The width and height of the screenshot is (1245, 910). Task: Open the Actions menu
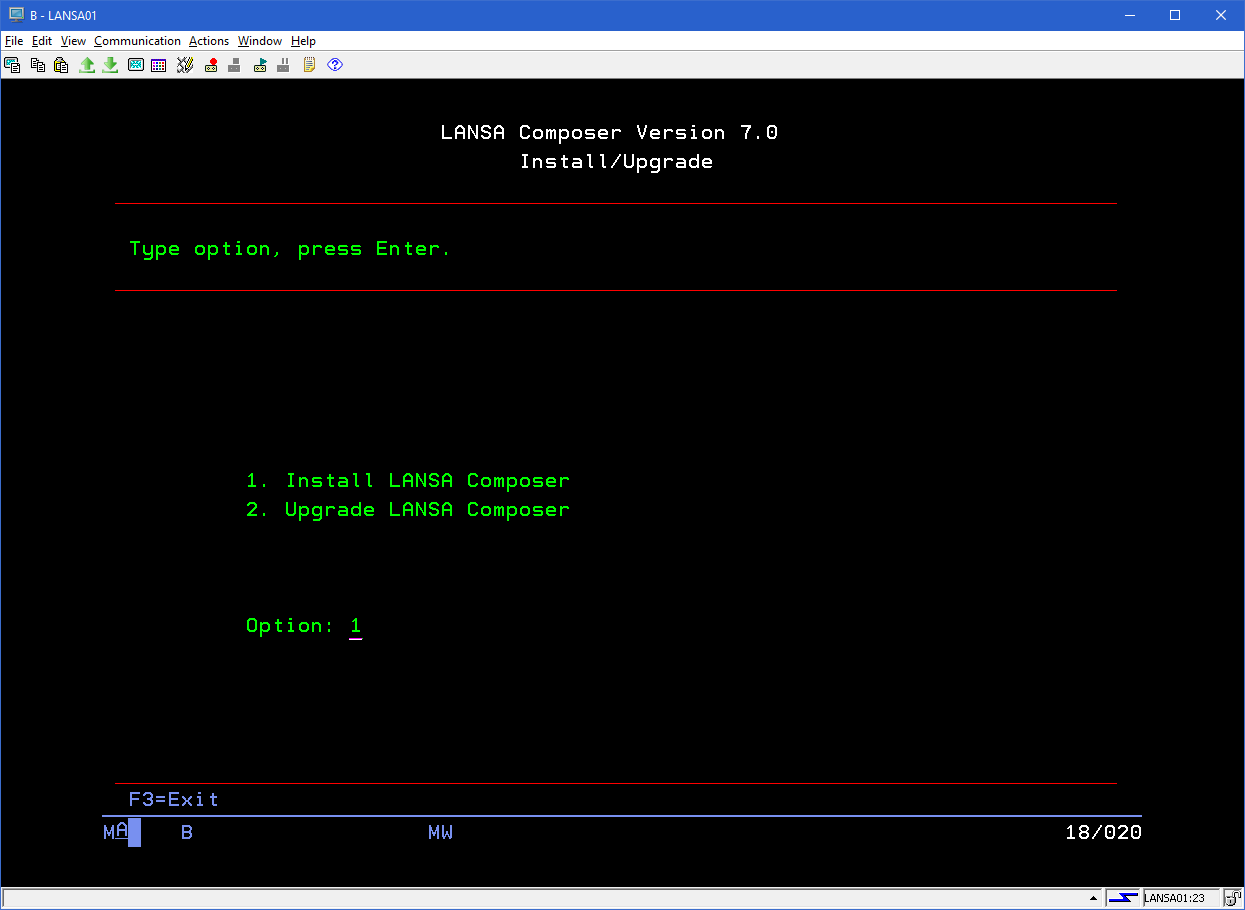[x=209, y=41]
